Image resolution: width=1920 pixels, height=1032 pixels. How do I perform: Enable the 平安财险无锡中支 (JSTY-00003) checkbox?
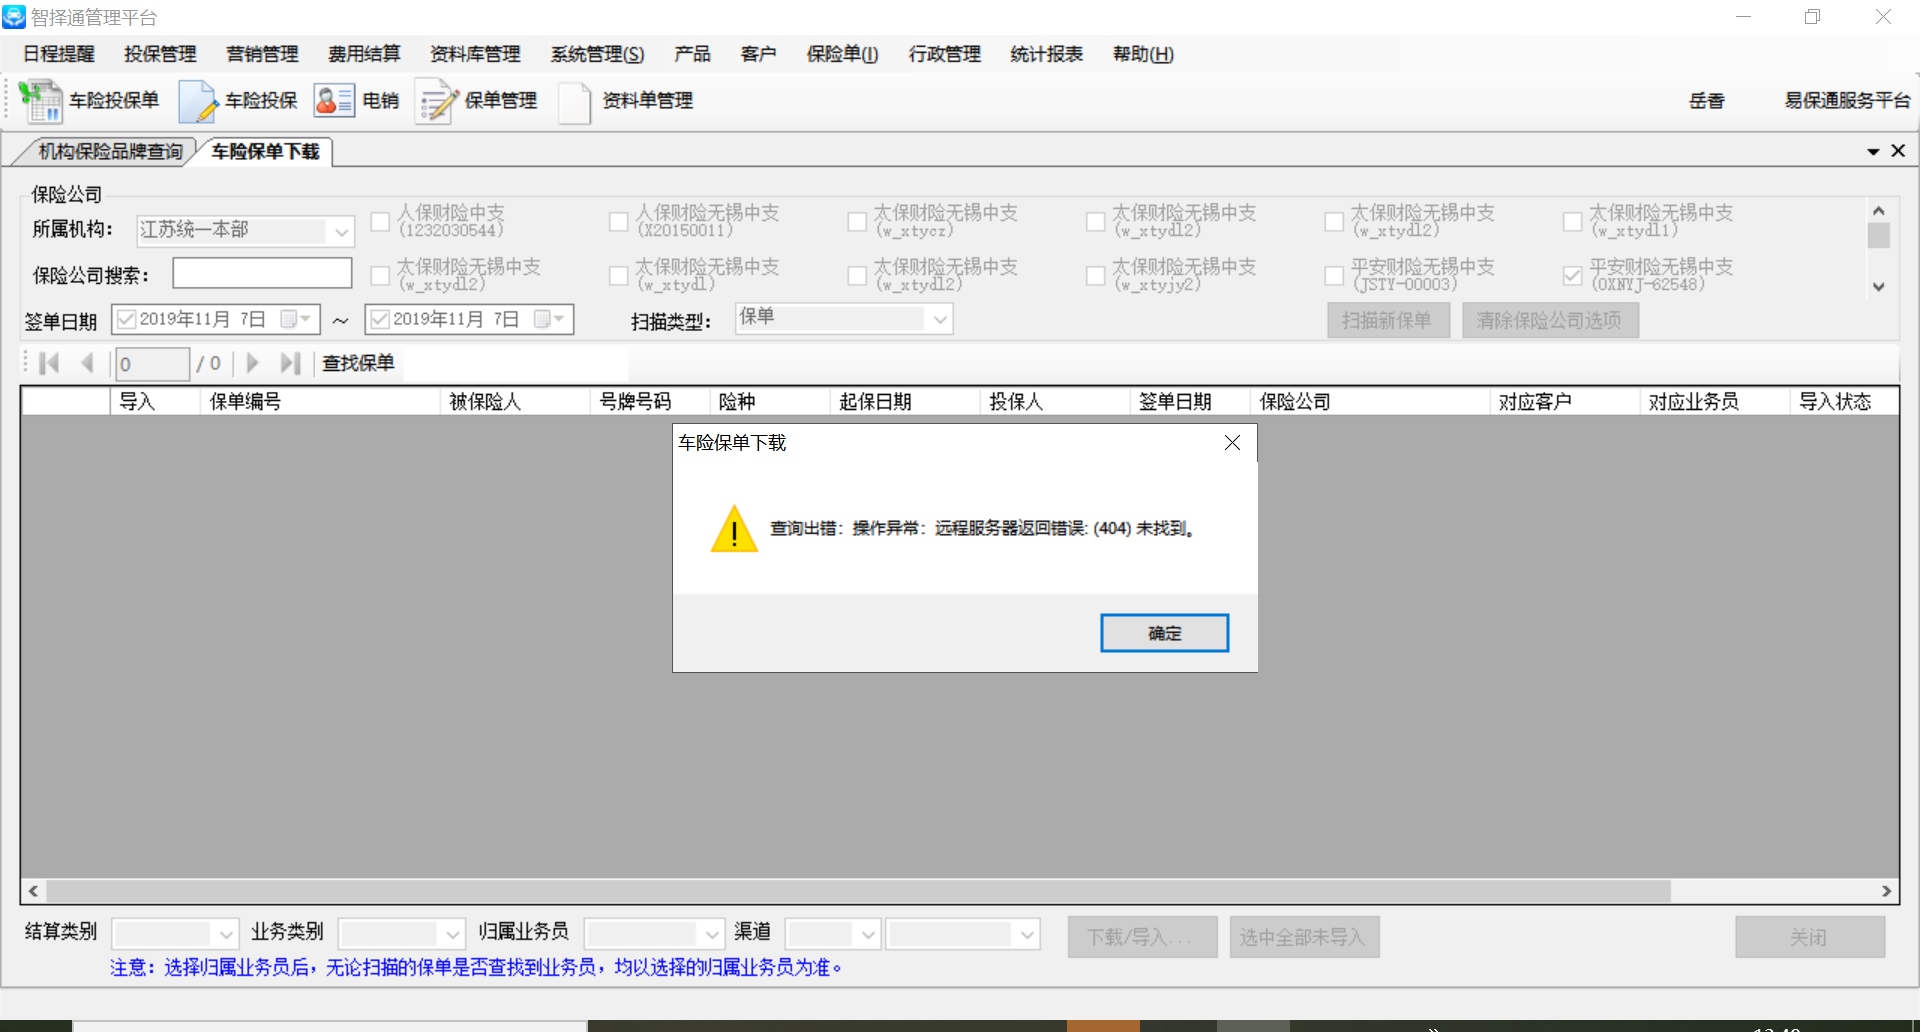[x=1334, y=275]
